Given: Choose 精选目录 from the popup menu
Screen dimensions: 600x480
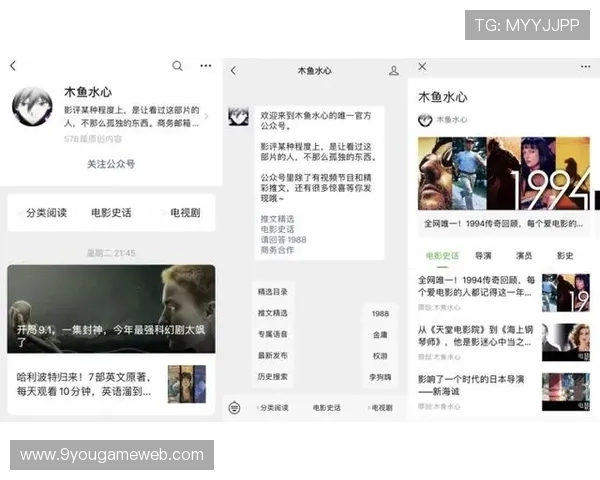Looking at the screenshot, I should 273,292.
